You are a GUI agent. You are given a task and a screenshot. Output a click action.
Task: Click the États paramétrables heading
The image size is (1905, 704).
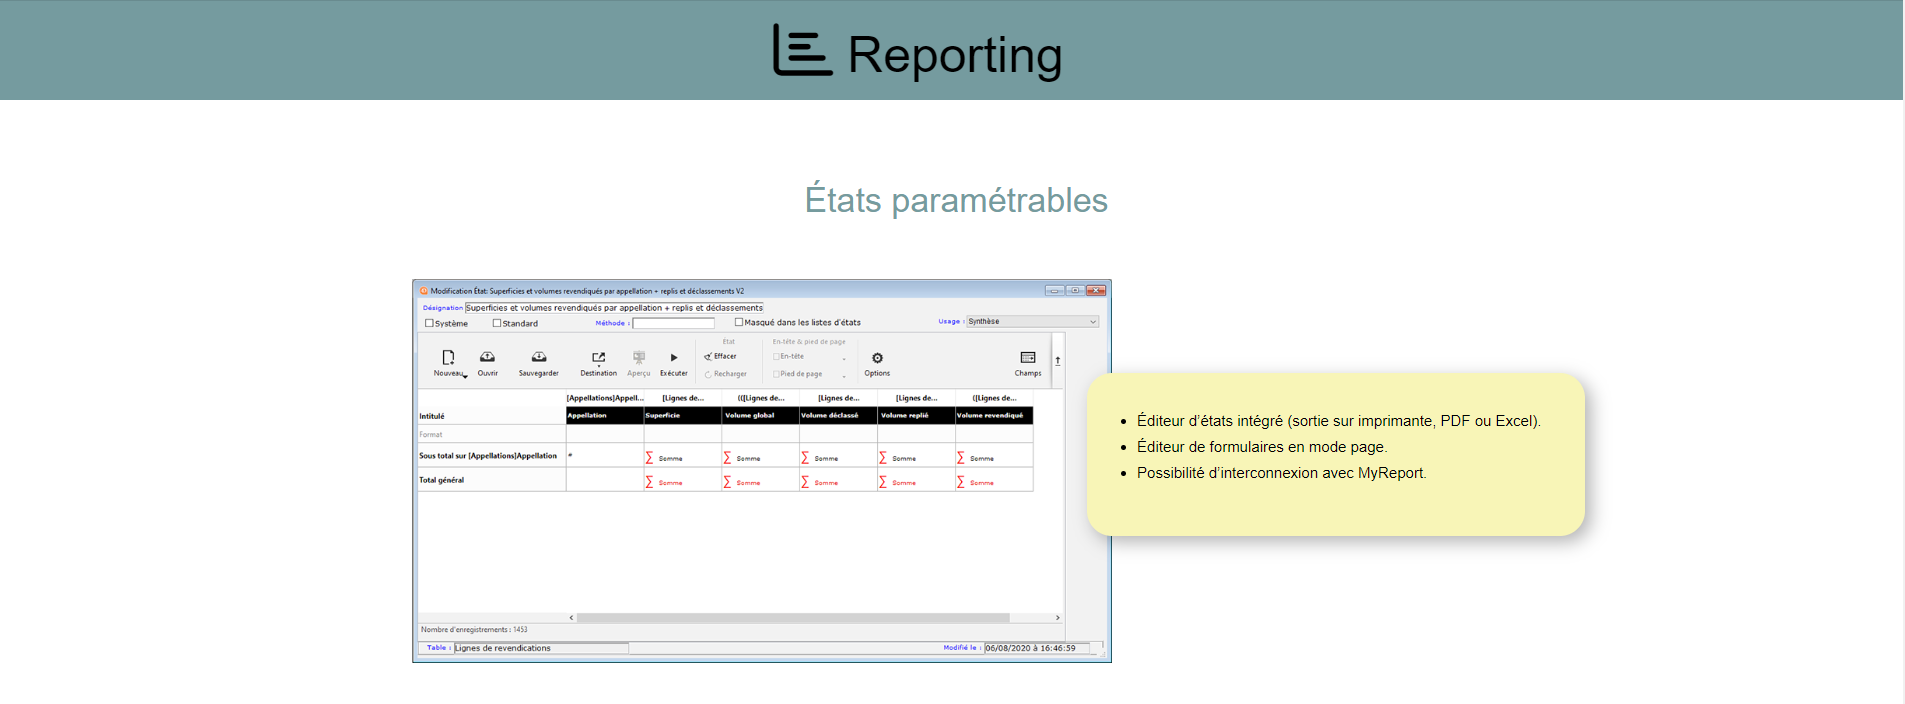coord(956,200)
